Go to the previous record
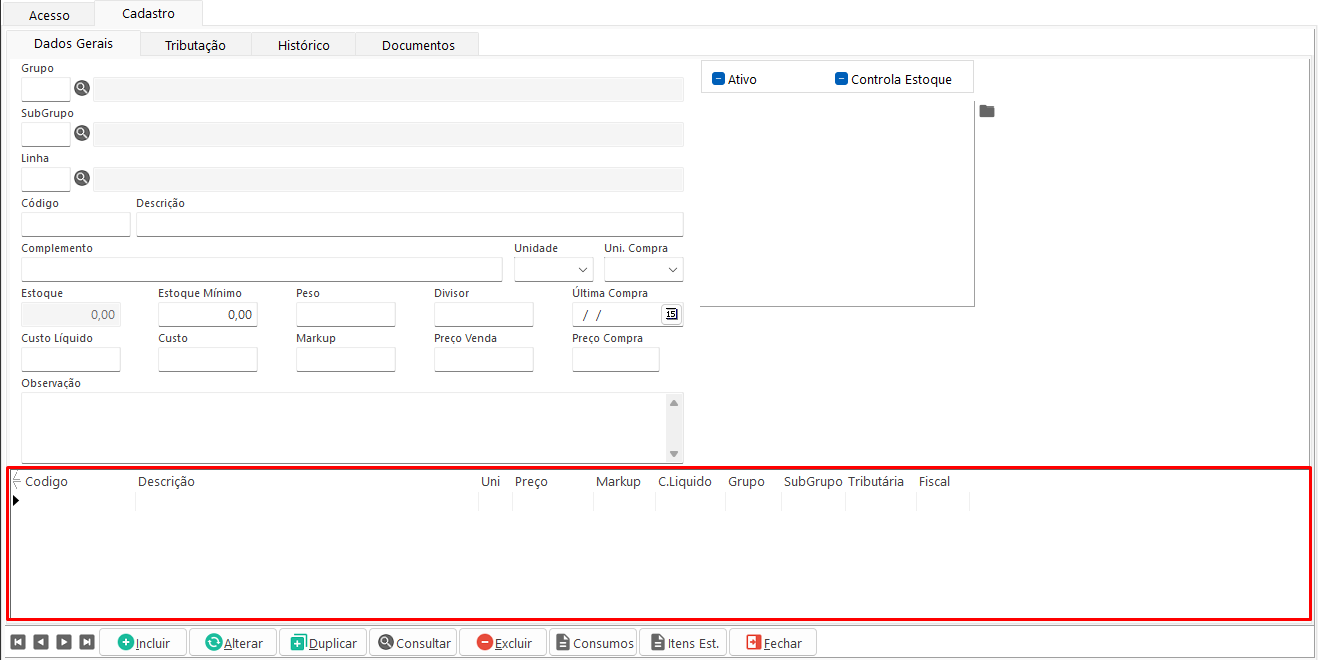Screen dimensions: 1318x660 pyautogui.click(x=41, y=642)
